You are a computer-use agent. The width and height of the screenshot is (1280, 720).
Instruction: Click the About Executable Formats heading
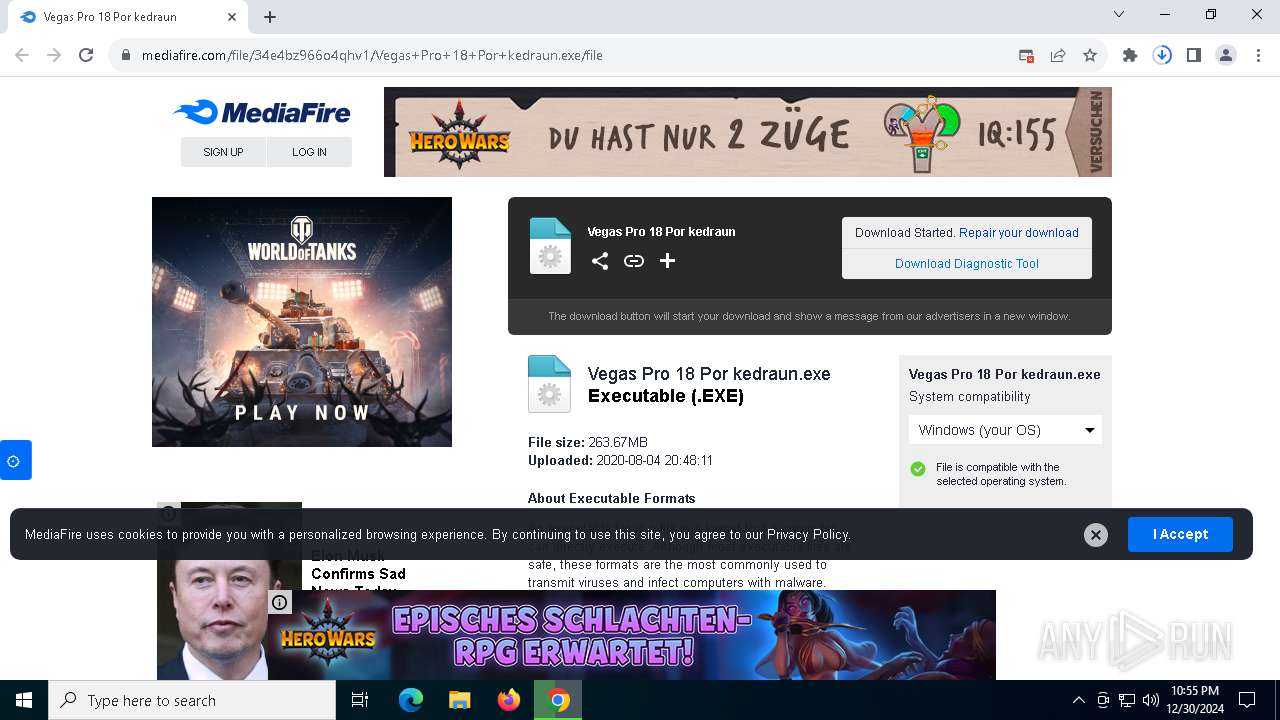coord(612,498)
